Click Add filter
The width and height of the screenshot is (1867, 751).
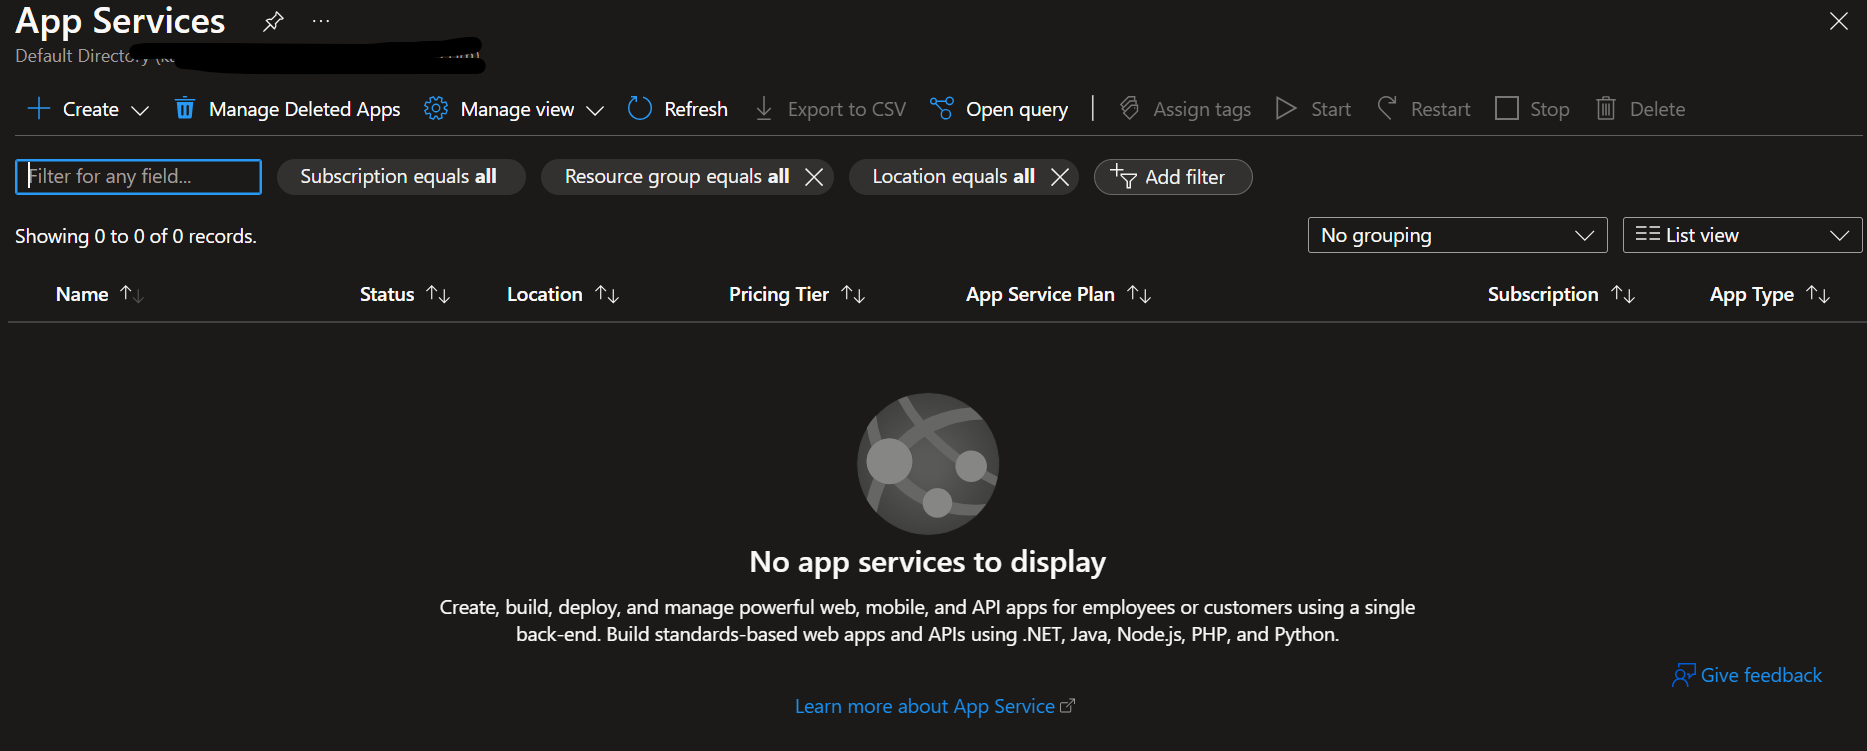pyautogui.click(x=1173, y=177)
